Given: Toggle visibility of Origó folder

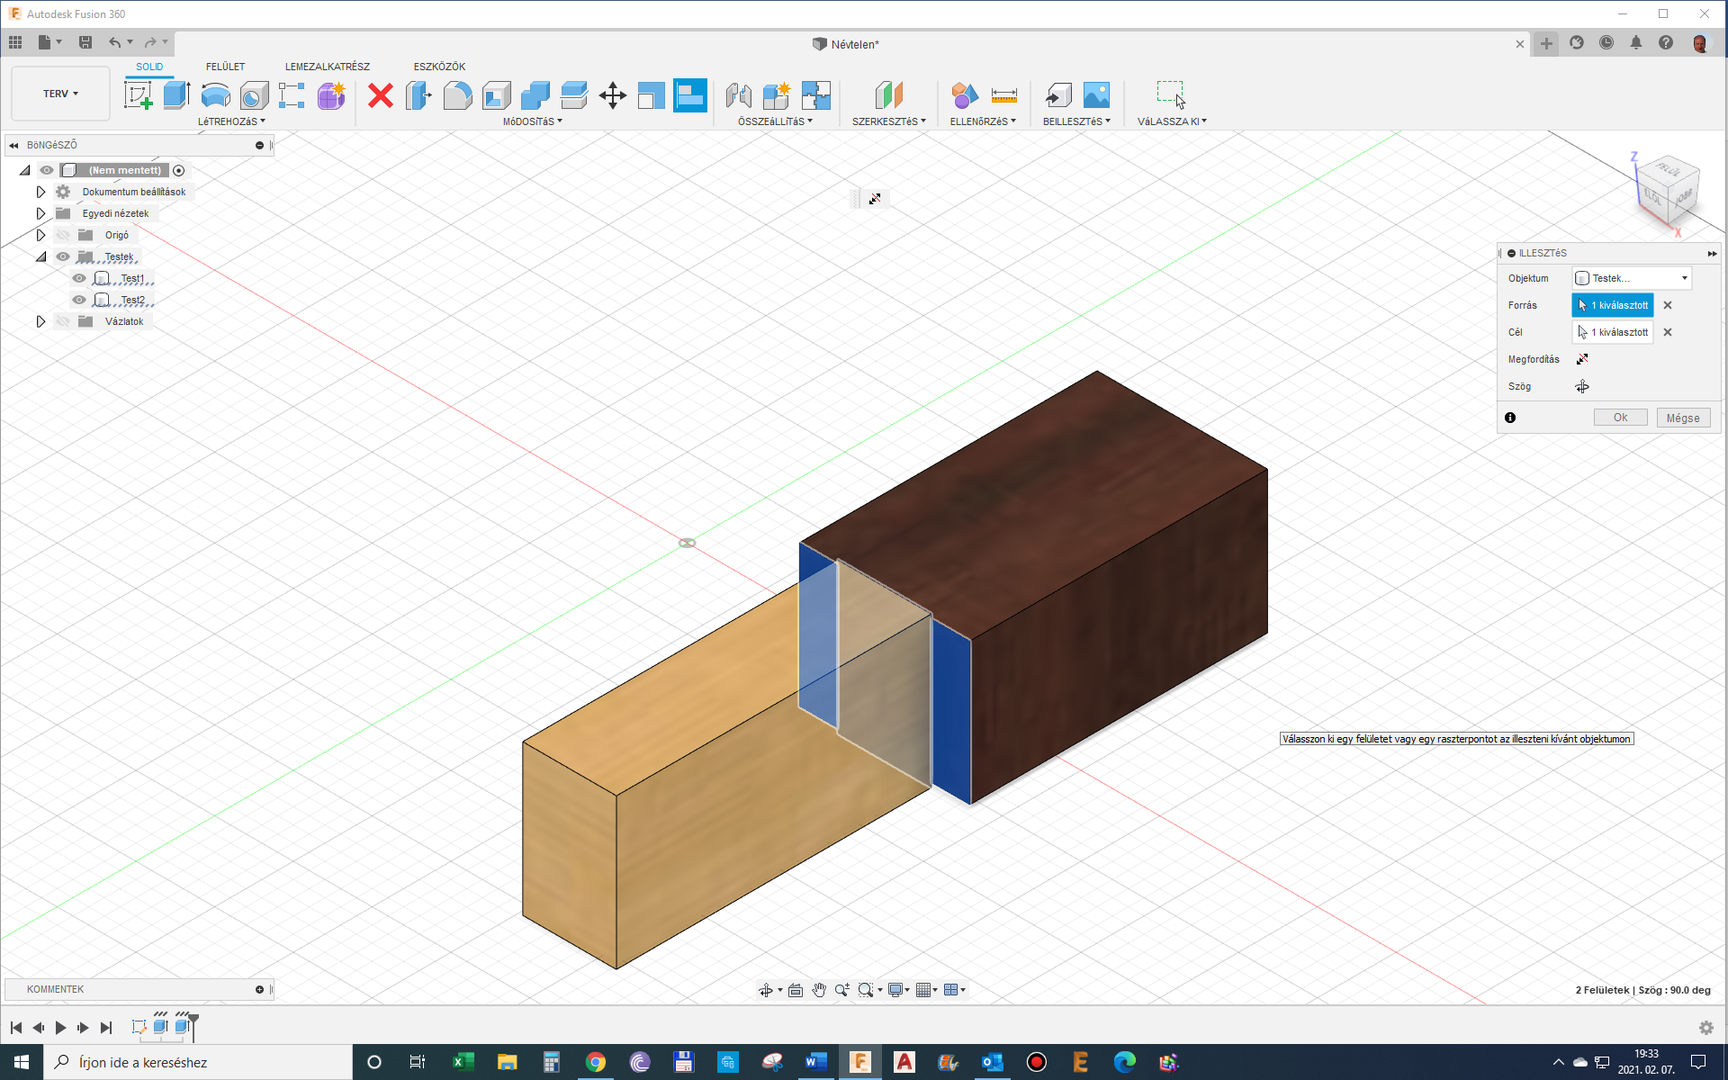Looking at the screenshot, I should click(63, 235).
